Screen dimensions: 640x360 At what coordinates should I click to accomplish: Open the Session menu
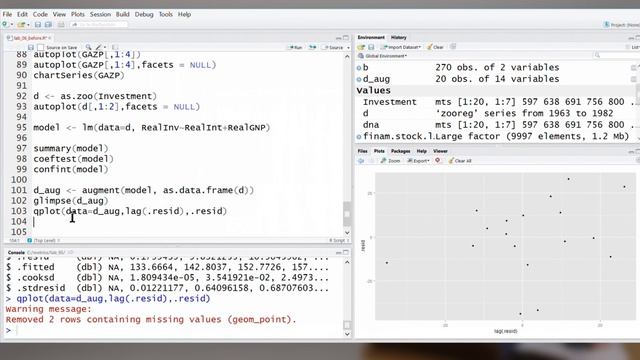point(100,14)
